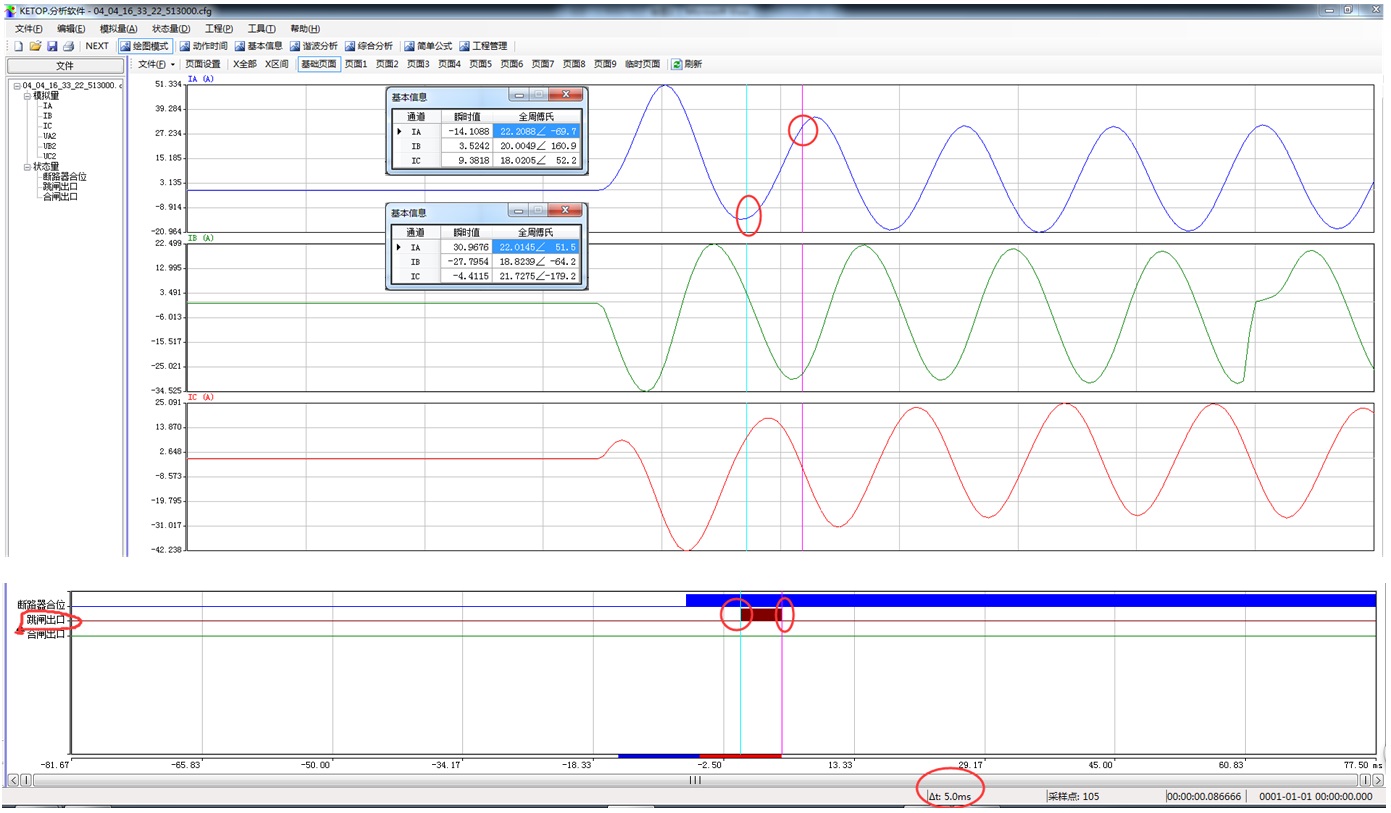Switch to the 页面3 tab
The height and width of the screenshot is (813, 1391).
coord(418,64)
